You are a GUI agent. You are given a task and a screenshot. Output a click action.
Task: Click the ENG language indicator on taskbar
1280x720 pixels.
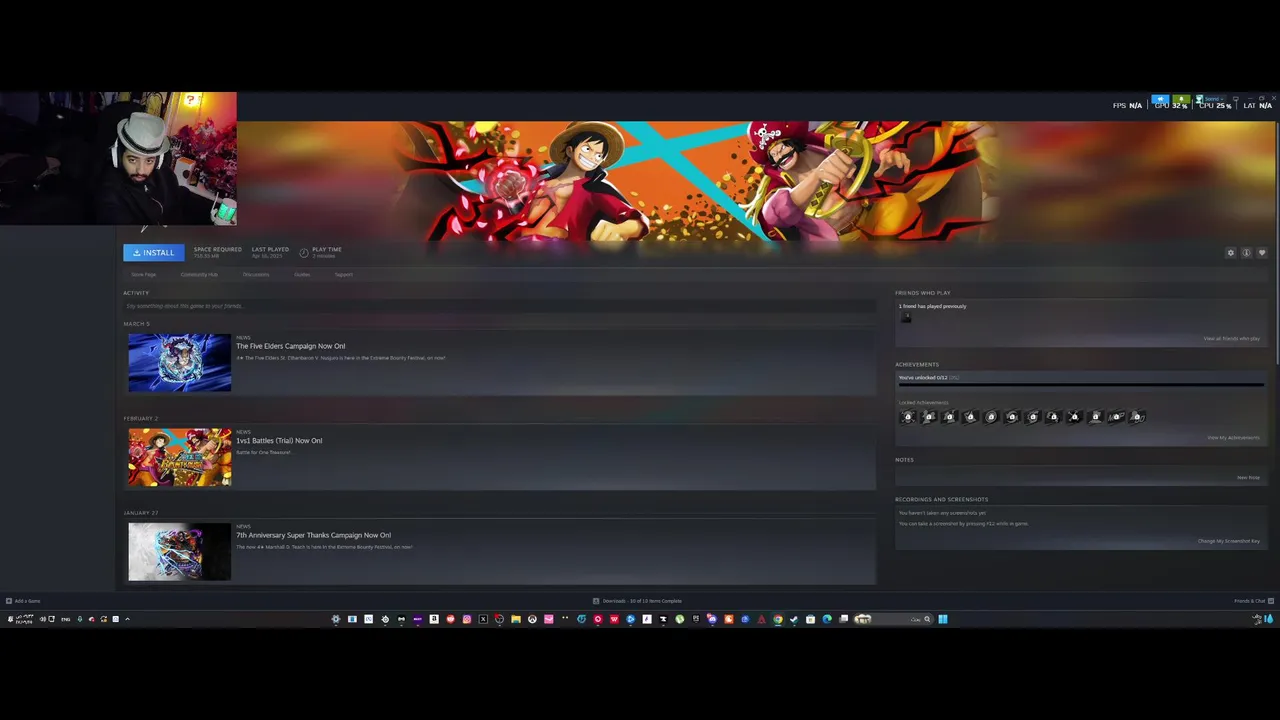[66, 619]
